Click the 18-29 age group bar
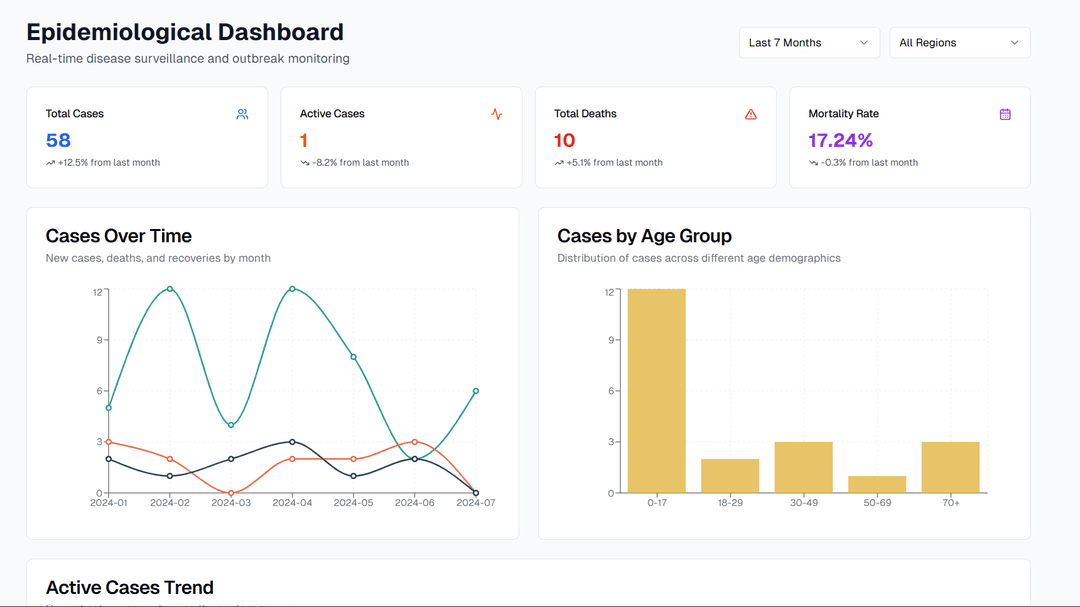The width and height of the screenshot is (1080, 607). tap(730, 476)
